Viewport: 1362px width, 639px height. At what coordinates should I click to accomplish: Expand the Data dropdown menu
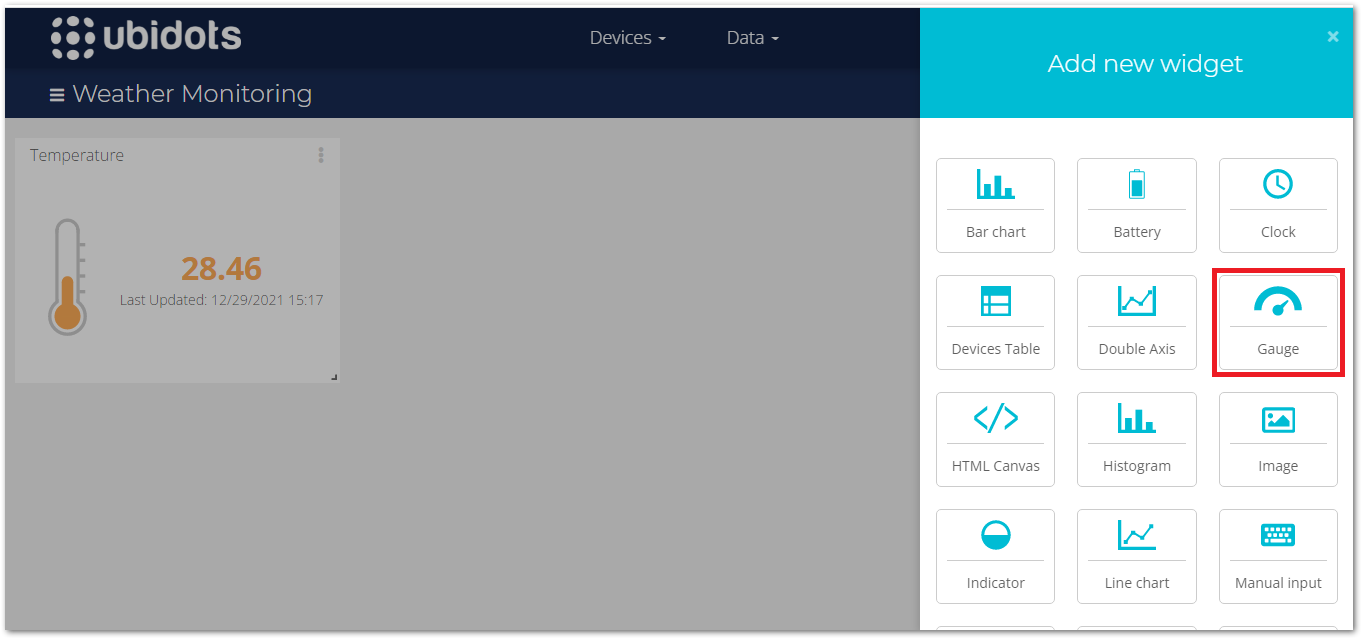coord(752,38)
